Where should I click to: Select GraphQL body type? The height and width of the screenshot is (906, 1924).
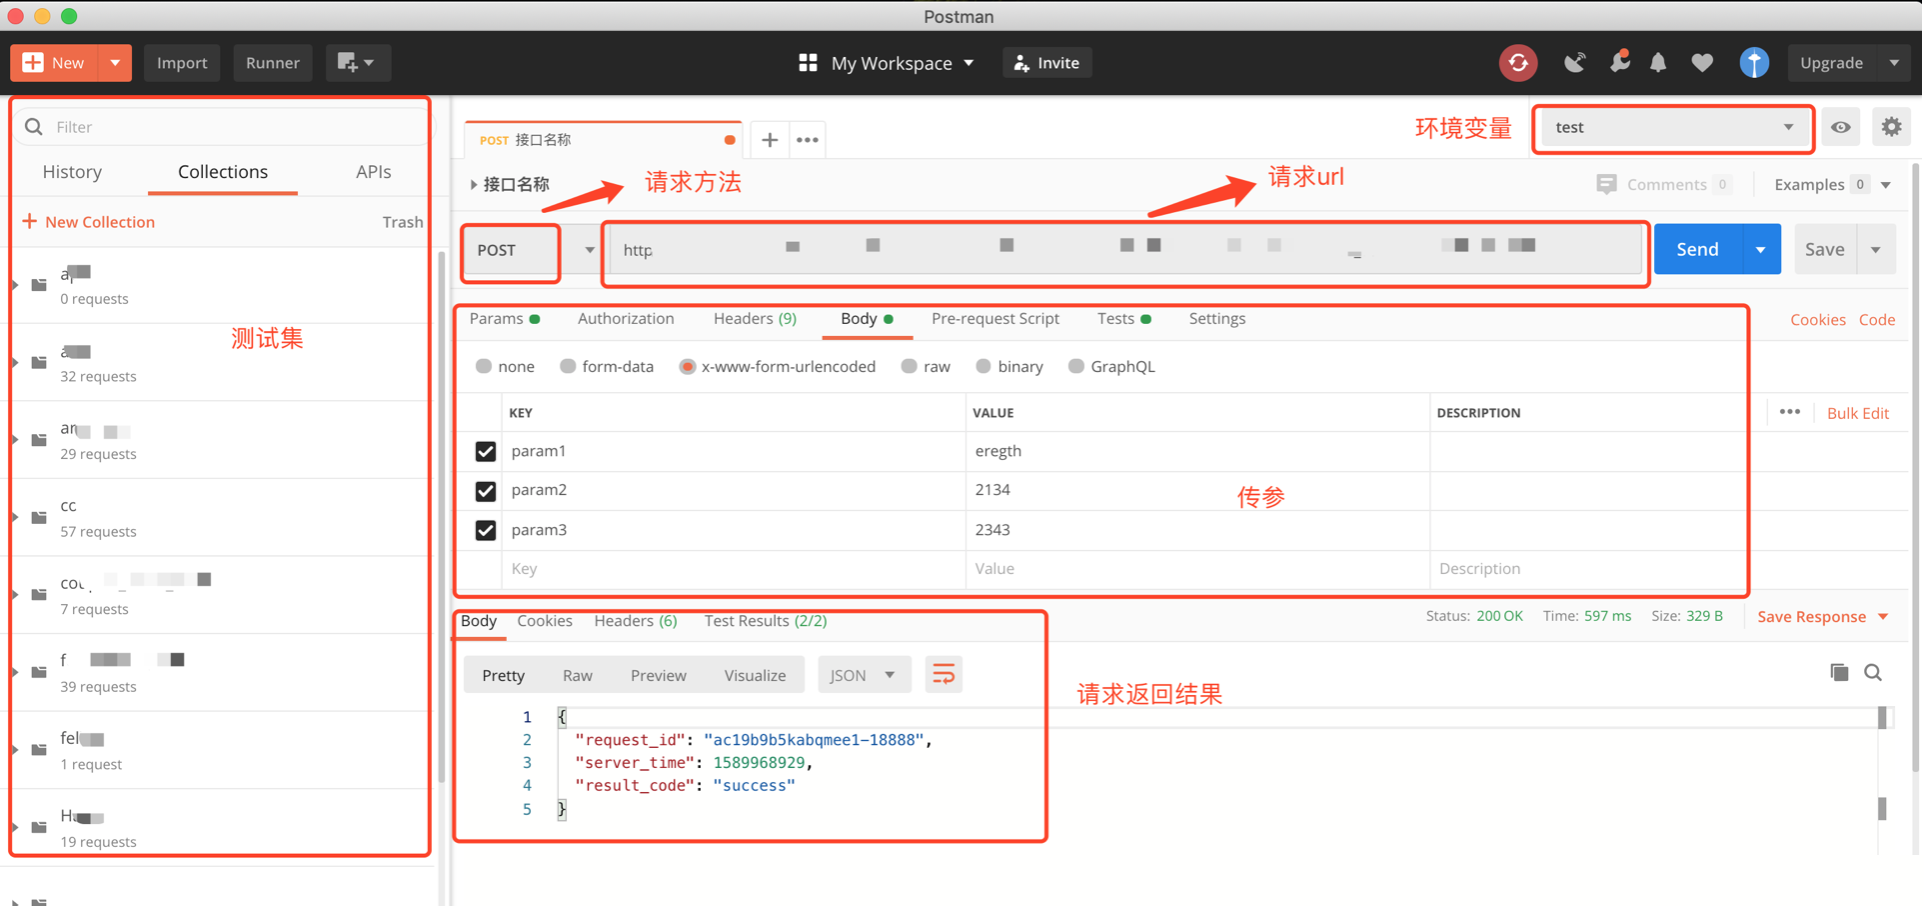(x=1076, y=366)
